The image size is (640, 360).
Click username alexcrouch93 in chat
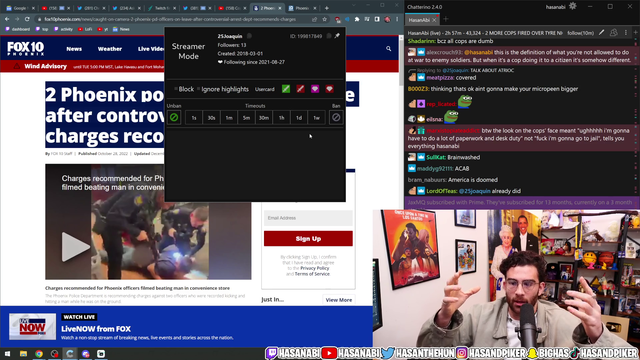click(x=444, y=52)
